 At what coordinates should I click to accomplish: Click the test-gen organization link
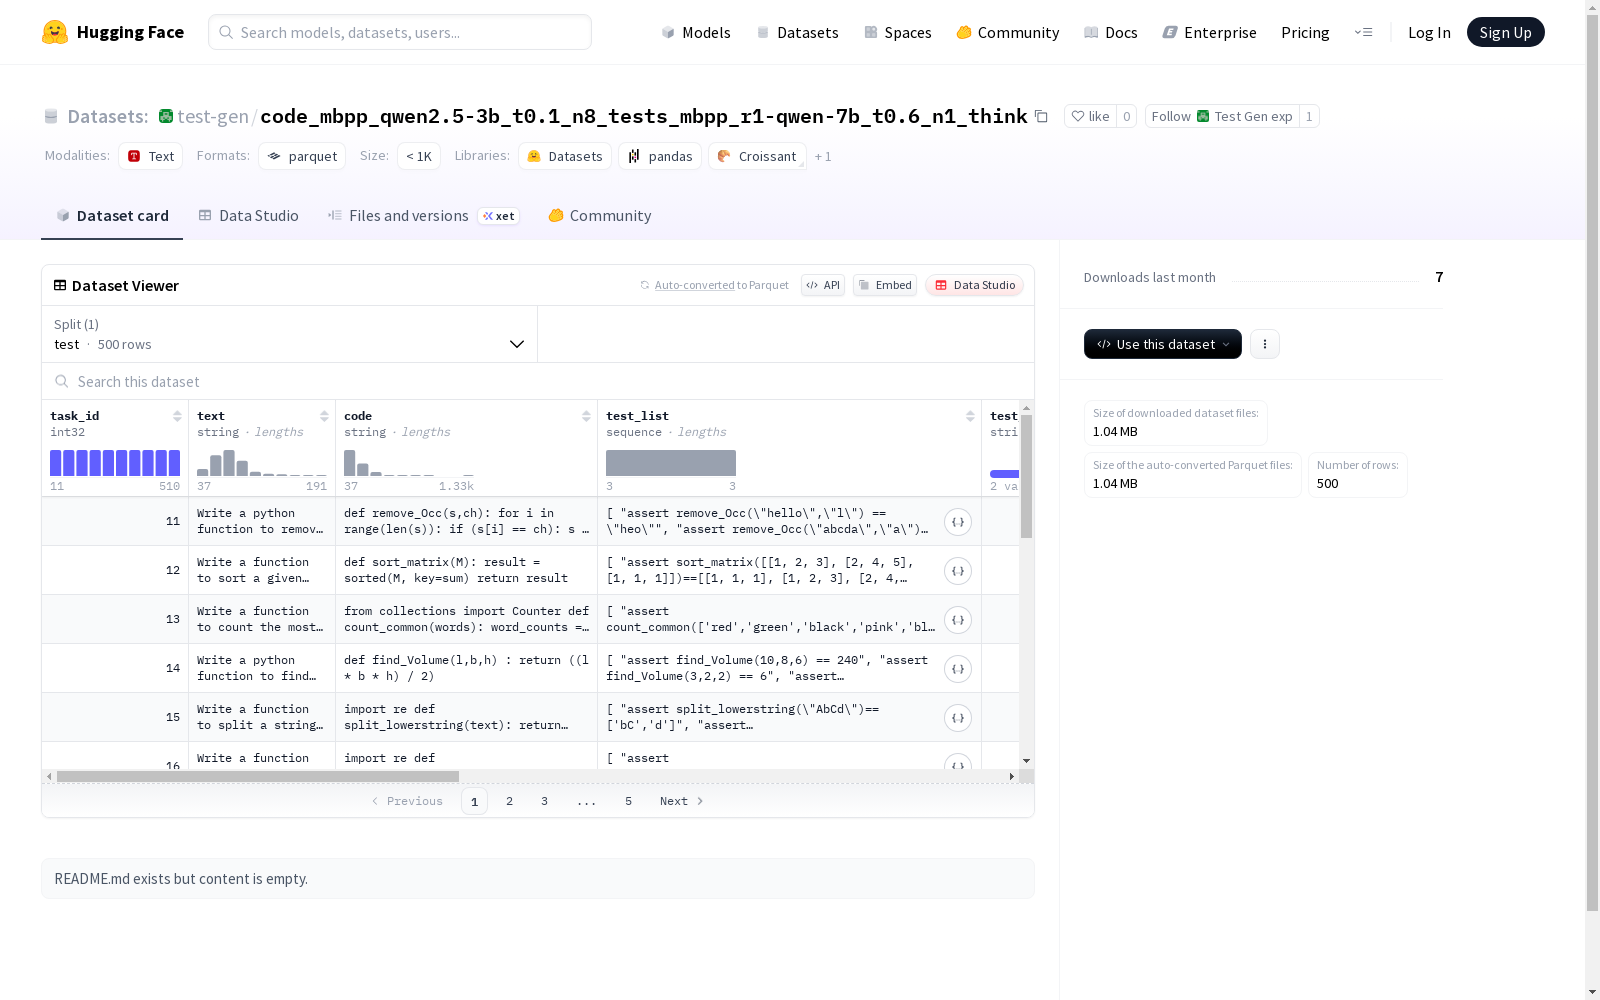tap(213, 116)
